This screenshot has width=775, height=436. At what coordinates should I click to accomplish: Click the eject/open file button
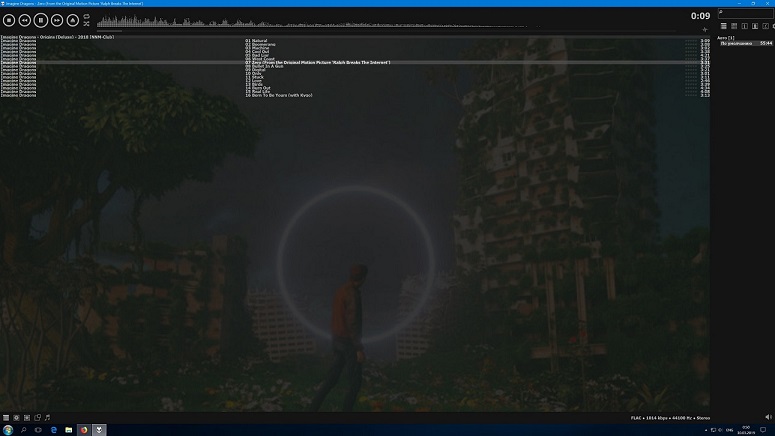(x=73, y=20)
